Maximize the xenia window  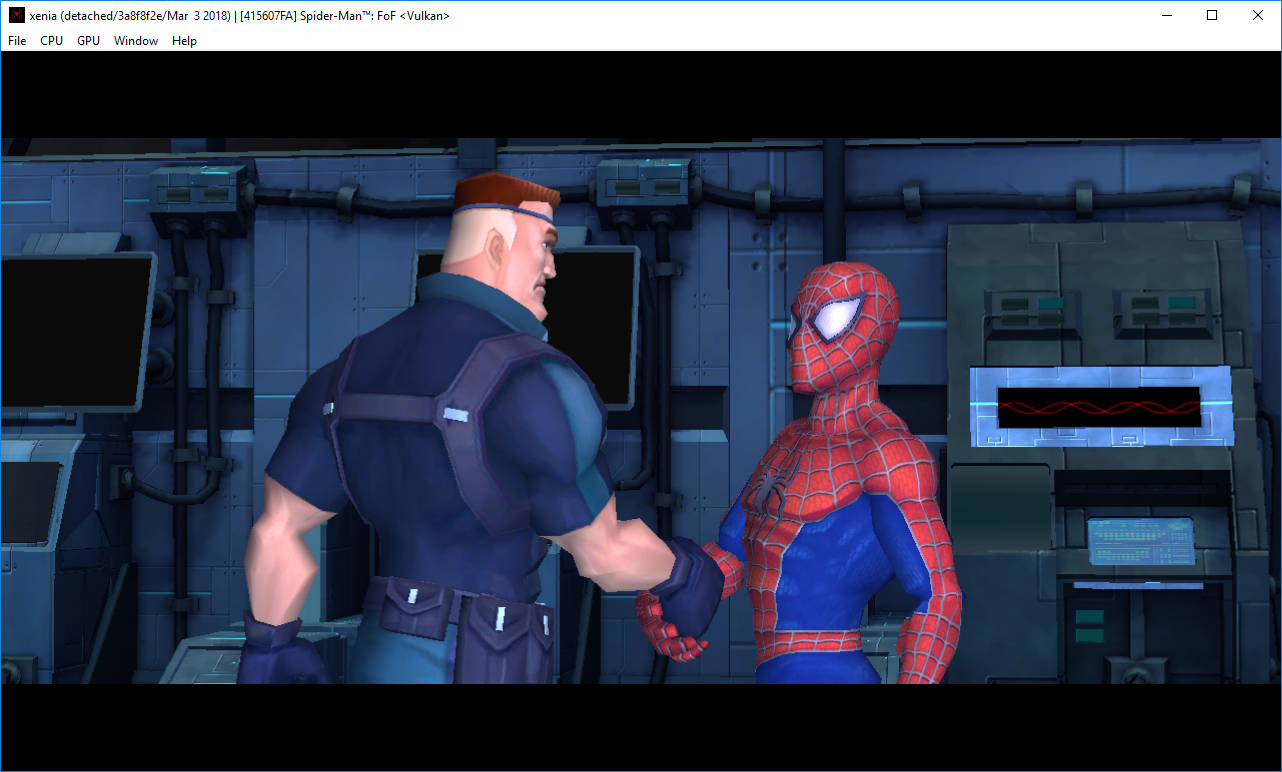click(1212, 16)
